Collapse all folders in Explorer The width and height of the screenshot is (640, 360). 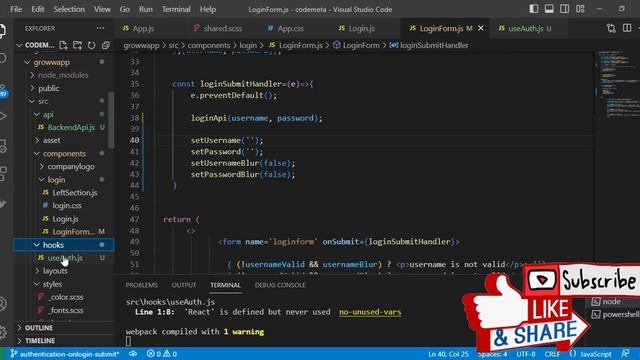tap(105, 45)
